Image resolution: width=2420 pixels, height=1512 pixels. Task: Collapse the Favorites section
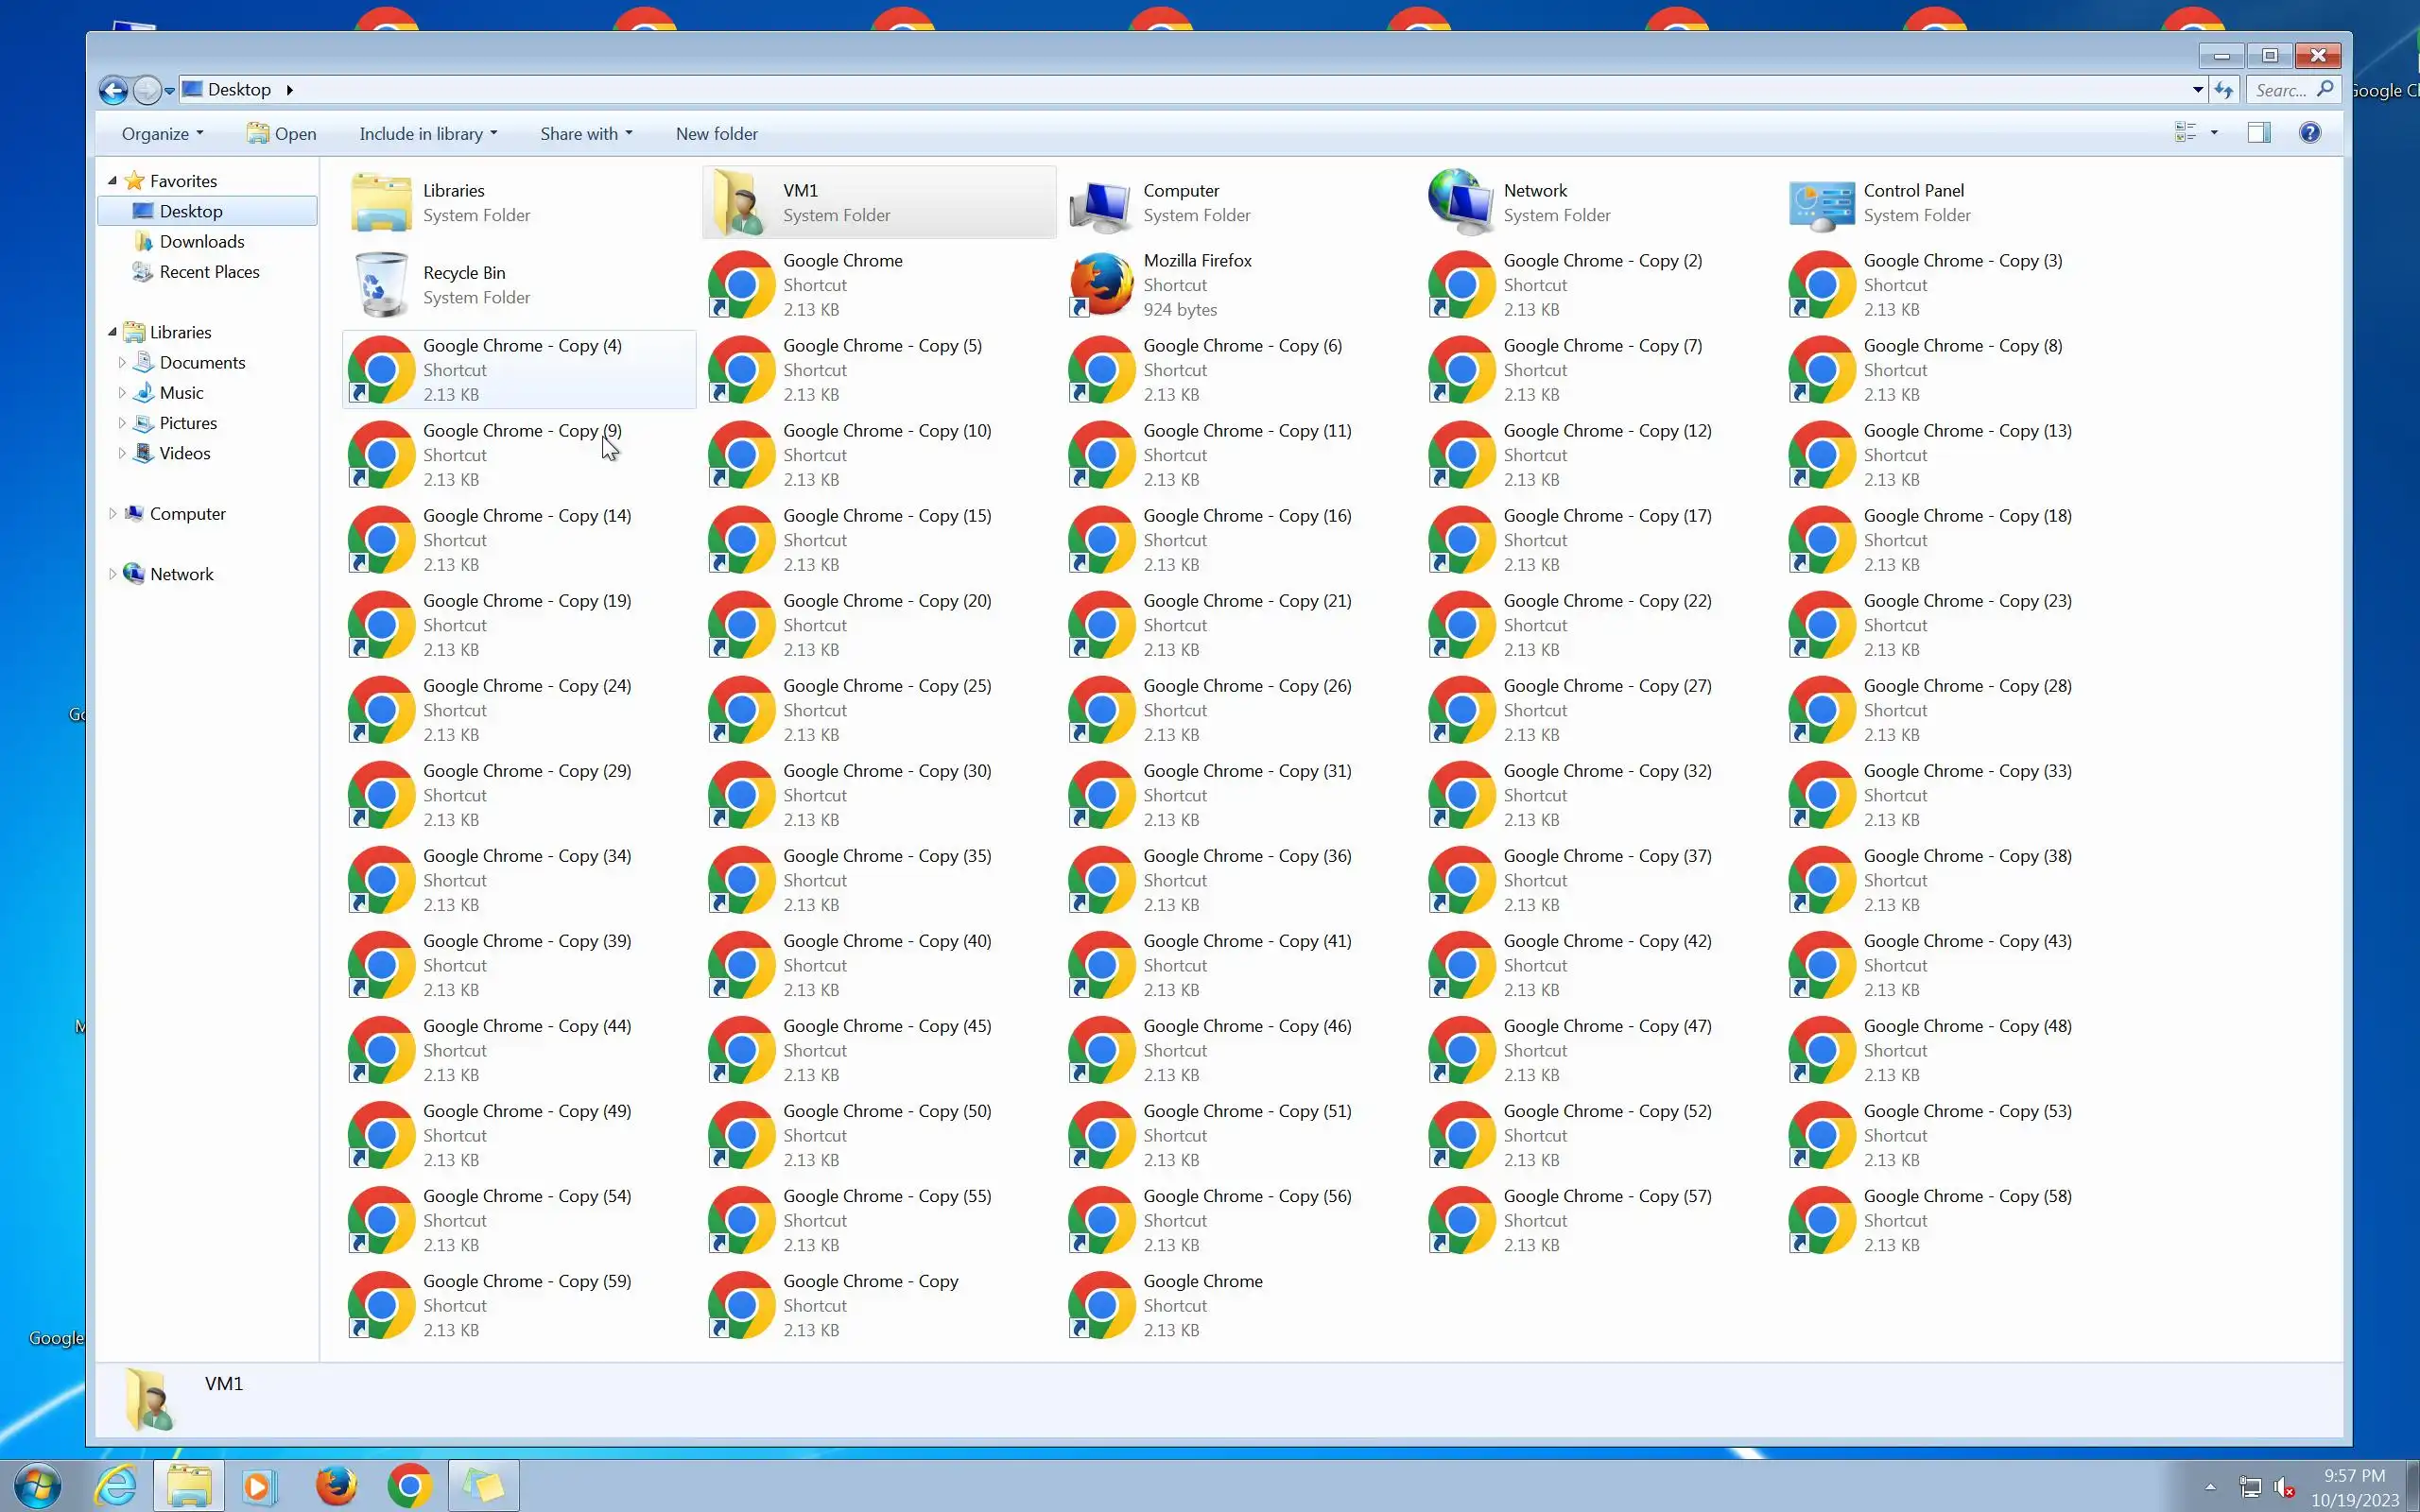coord(112,181)
